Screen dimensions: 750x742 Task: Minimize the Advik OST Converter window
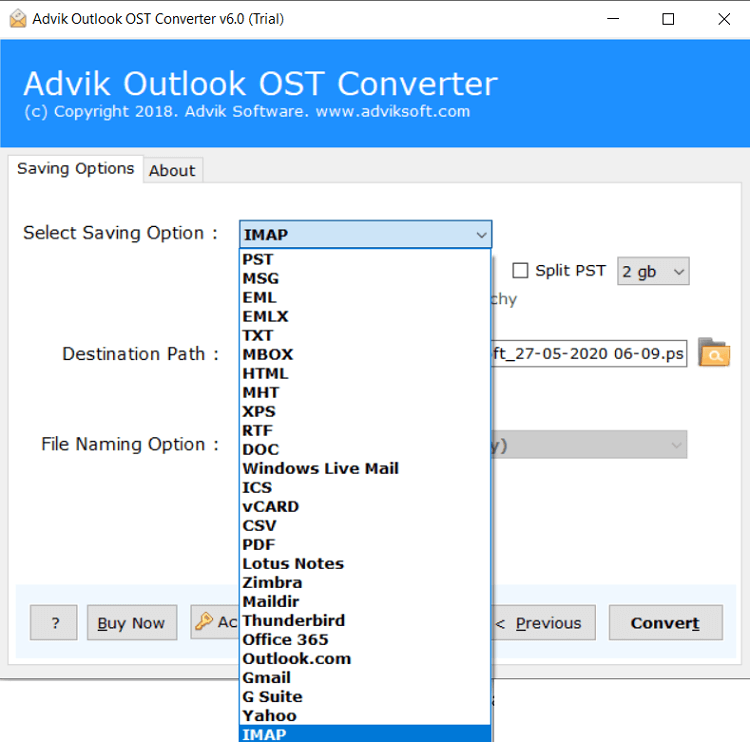click(613, 19)
